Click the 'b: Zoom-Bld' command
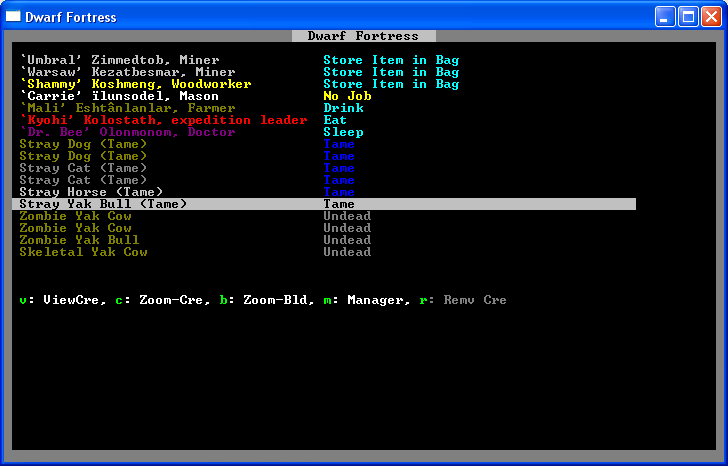728x466 pixels. click(267, 300)
